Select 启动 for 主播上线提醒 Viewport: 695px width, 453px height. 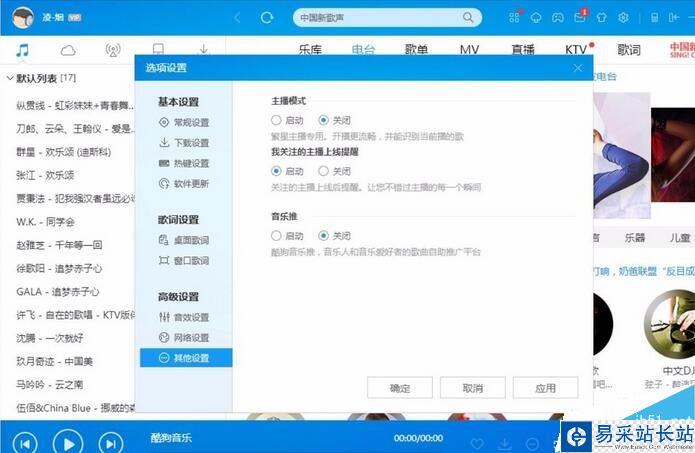[276, 171]
